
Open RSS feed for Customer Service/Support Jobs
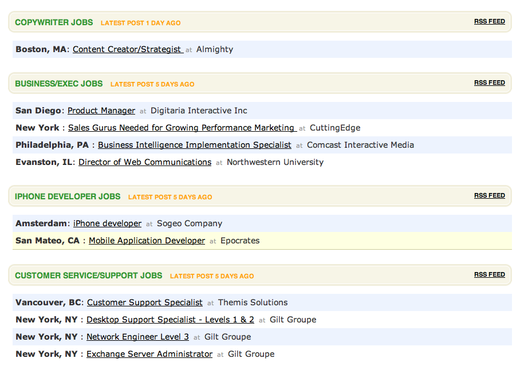point(489,275)
